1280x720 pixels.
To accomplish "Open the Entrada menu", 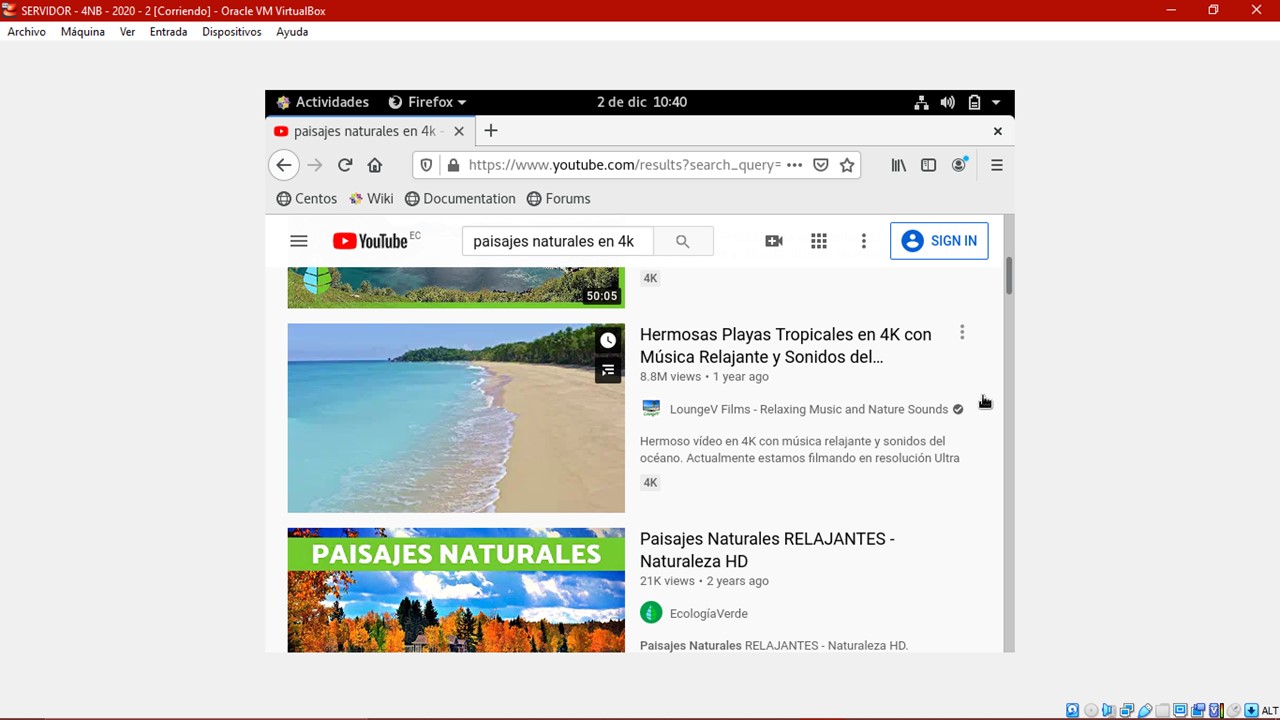I will tap(168, 32).
